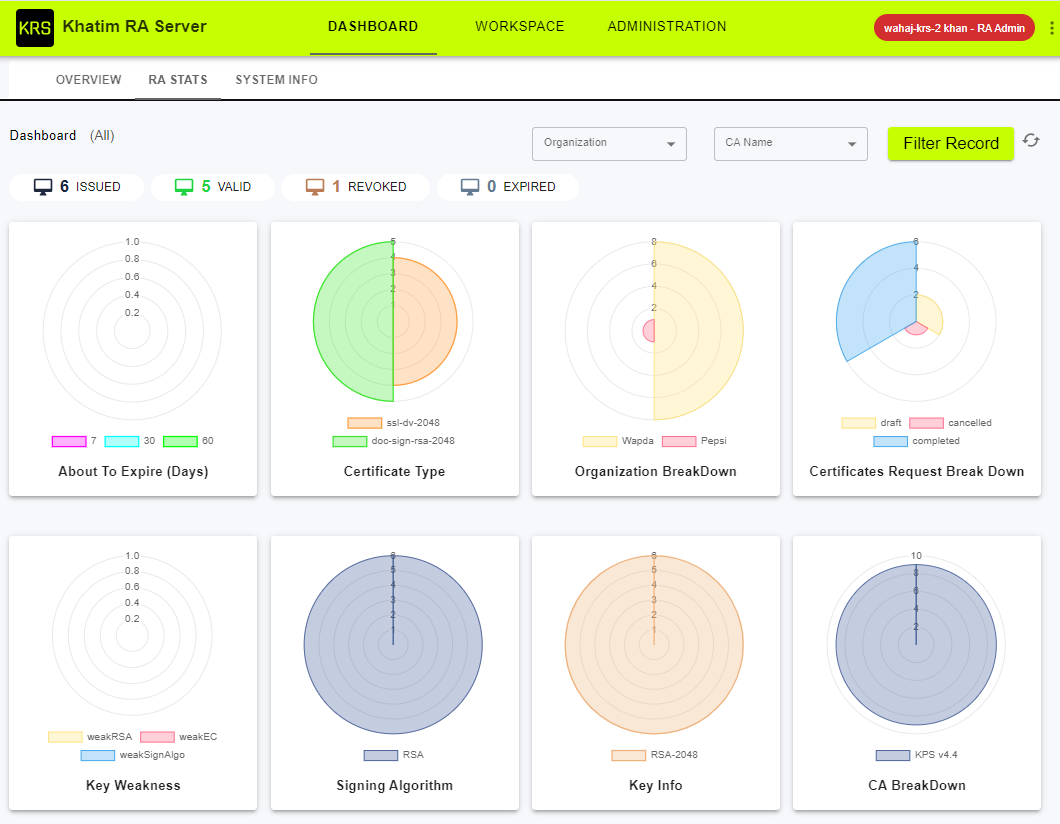
Task: Toggle the RSA-2048 key info legend item
Action: (x=654, y=755)
